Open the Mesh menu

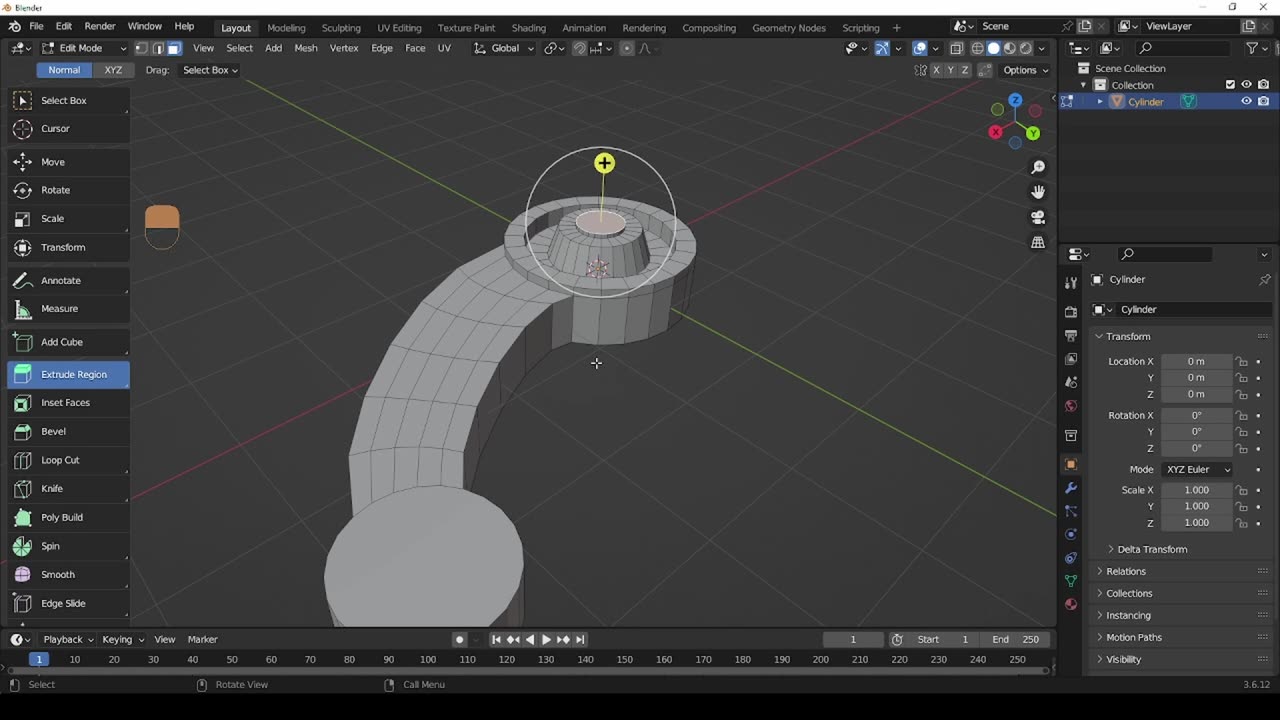(x=306, y=48)
